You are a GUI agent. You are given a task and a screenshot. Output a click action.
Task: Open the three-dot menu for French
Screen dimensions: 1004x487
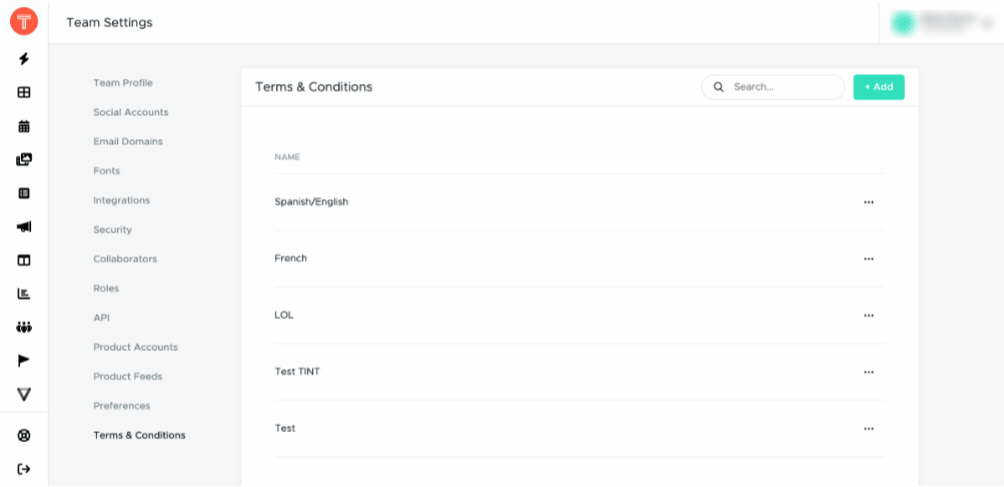point(868,259)
